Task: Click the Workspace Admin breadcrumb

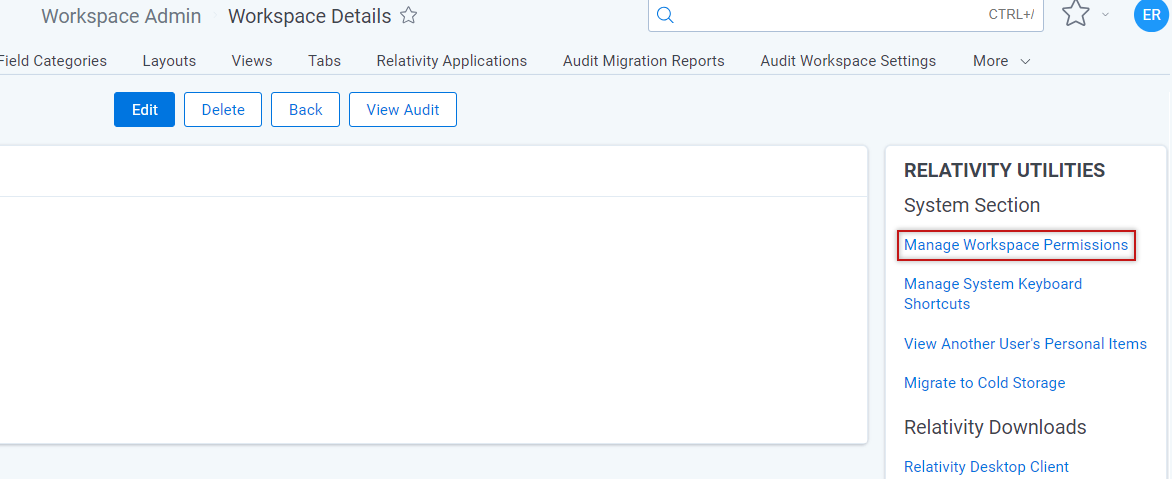Action: click(x=121, y=16)
